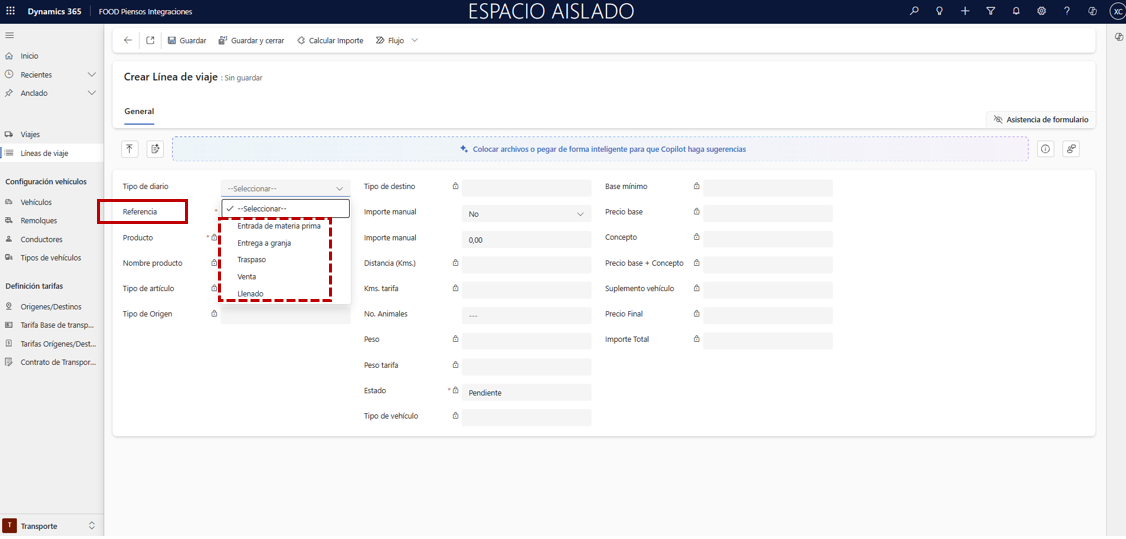Open Vehículos in the sidebar

36,202
